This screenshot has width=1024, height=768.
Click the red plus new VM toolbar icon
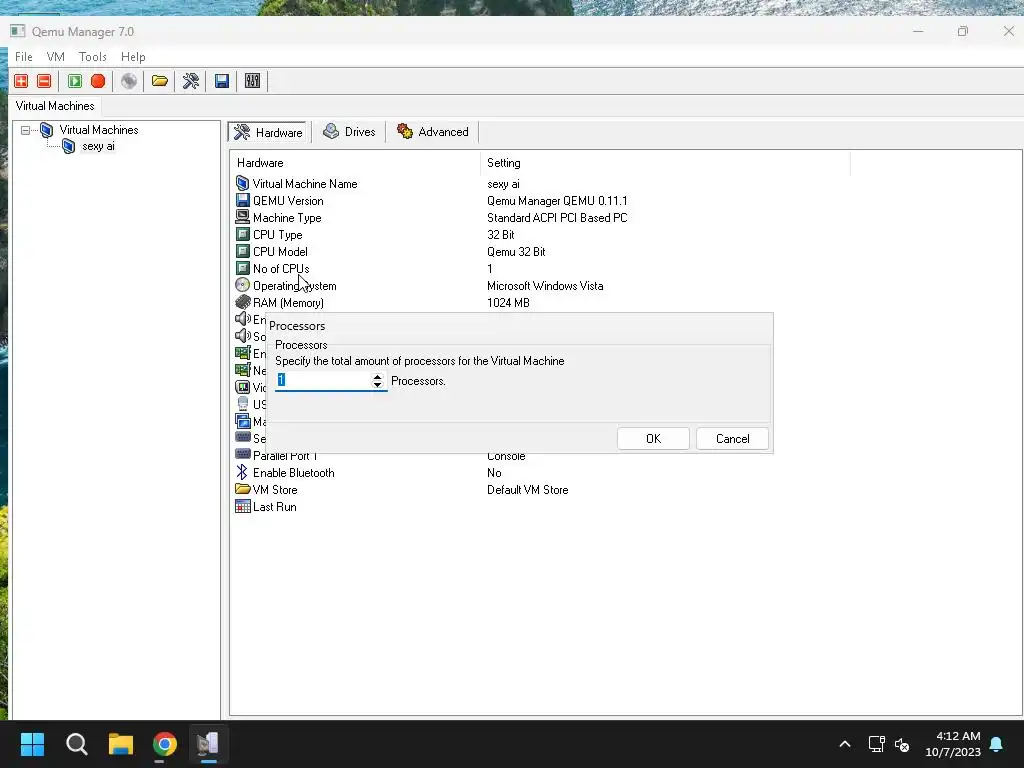coord(21,81)
